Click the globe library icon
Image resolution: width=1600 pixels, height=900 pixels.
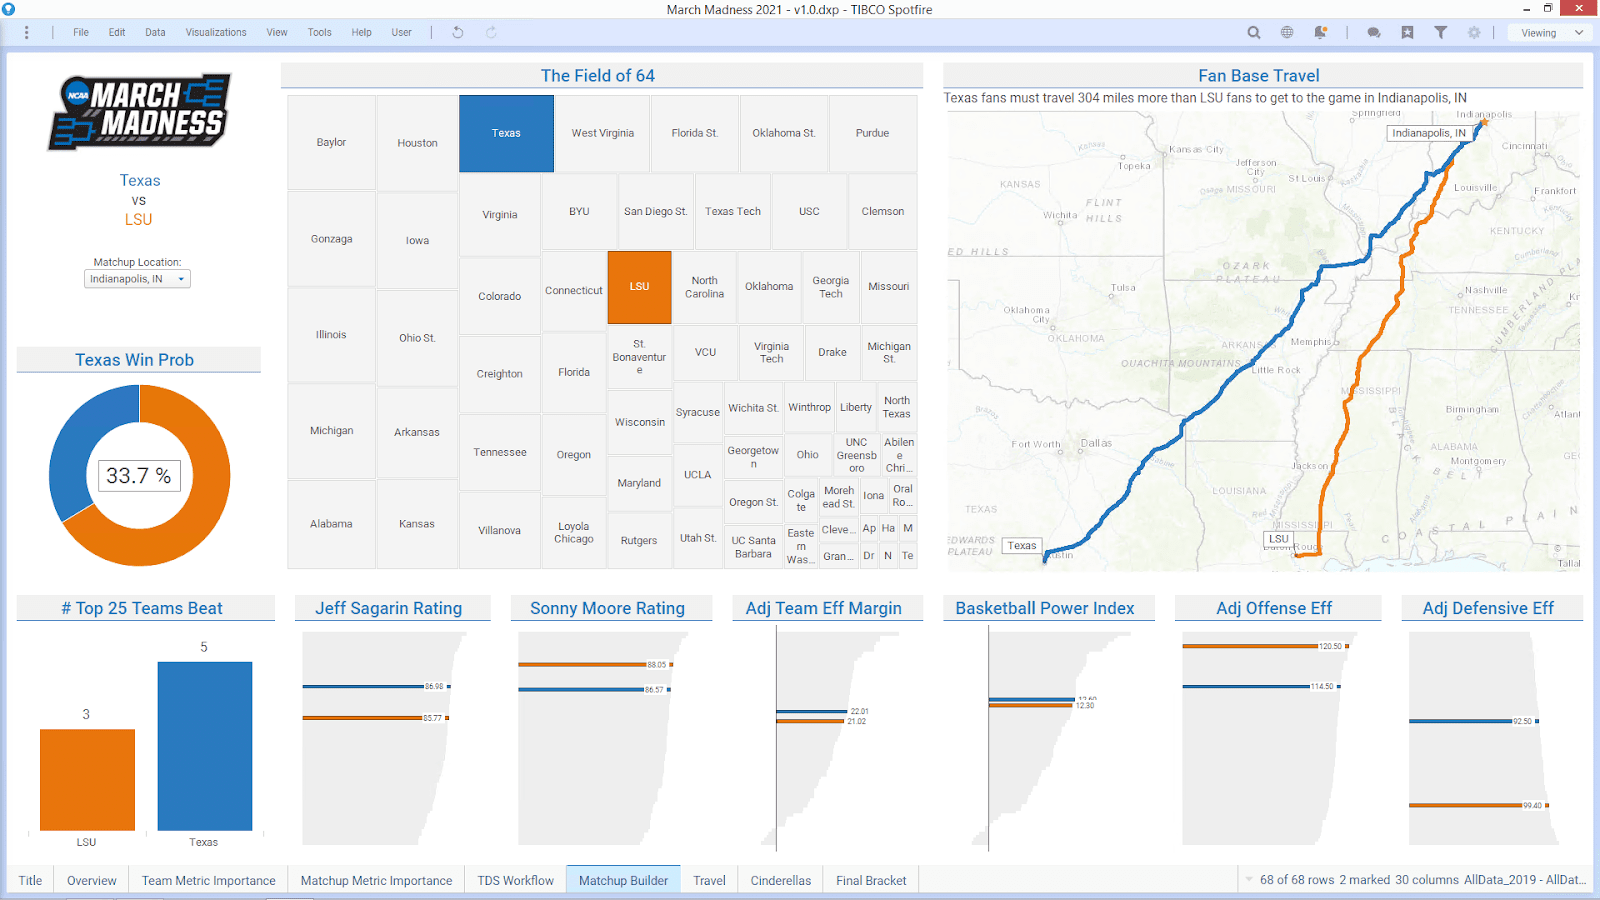(1287, 32)
